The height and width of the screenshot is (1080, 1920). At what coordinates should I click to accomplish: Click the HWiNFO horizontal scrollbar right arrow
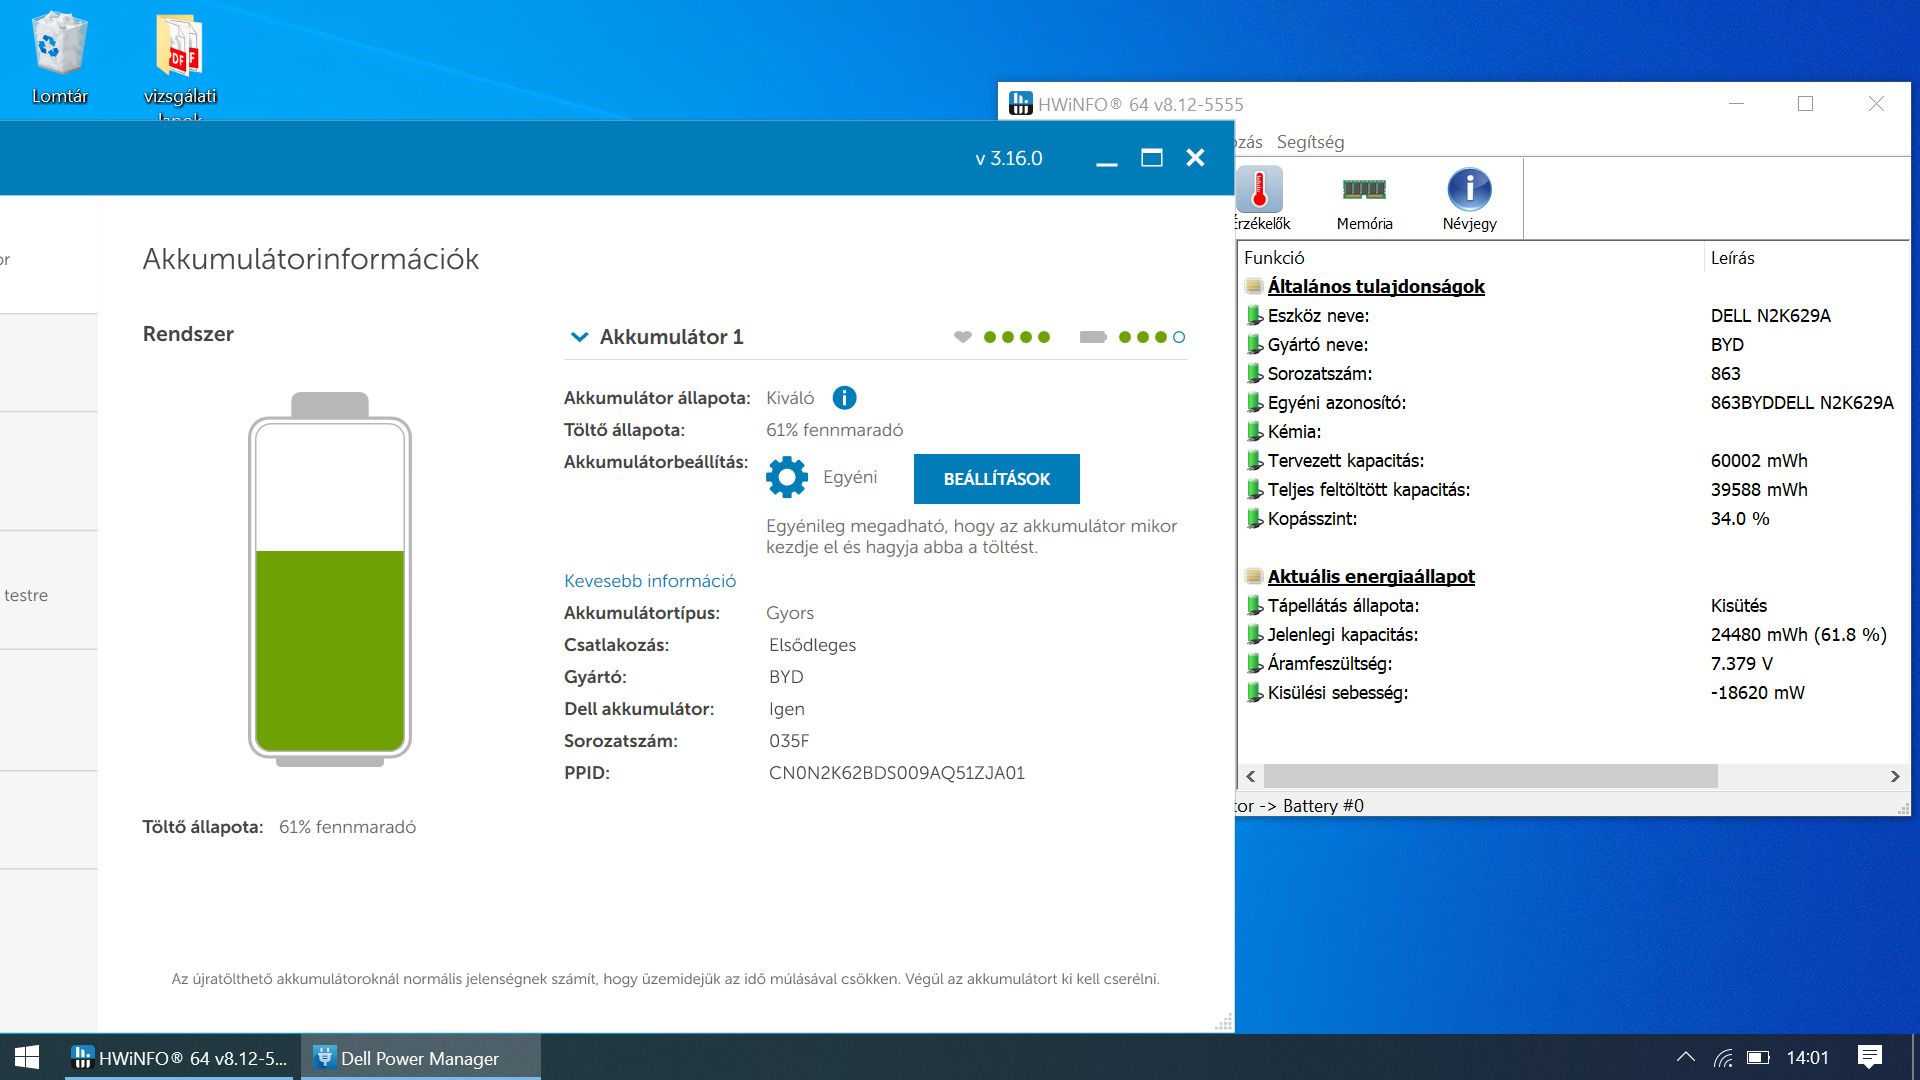click(1894, 776)
